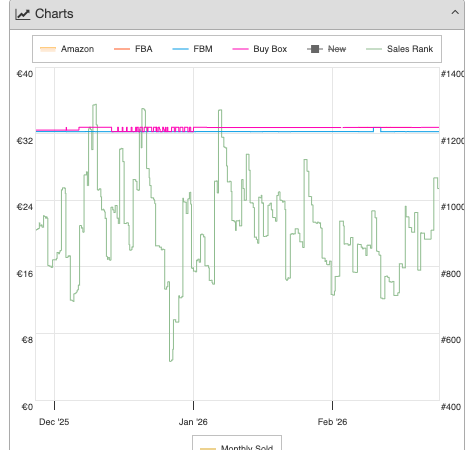Image resolution: width=474 pixels, height=450 pixels.
Task: Click the Jan '26 axis label
Action: tap(193, 422)
